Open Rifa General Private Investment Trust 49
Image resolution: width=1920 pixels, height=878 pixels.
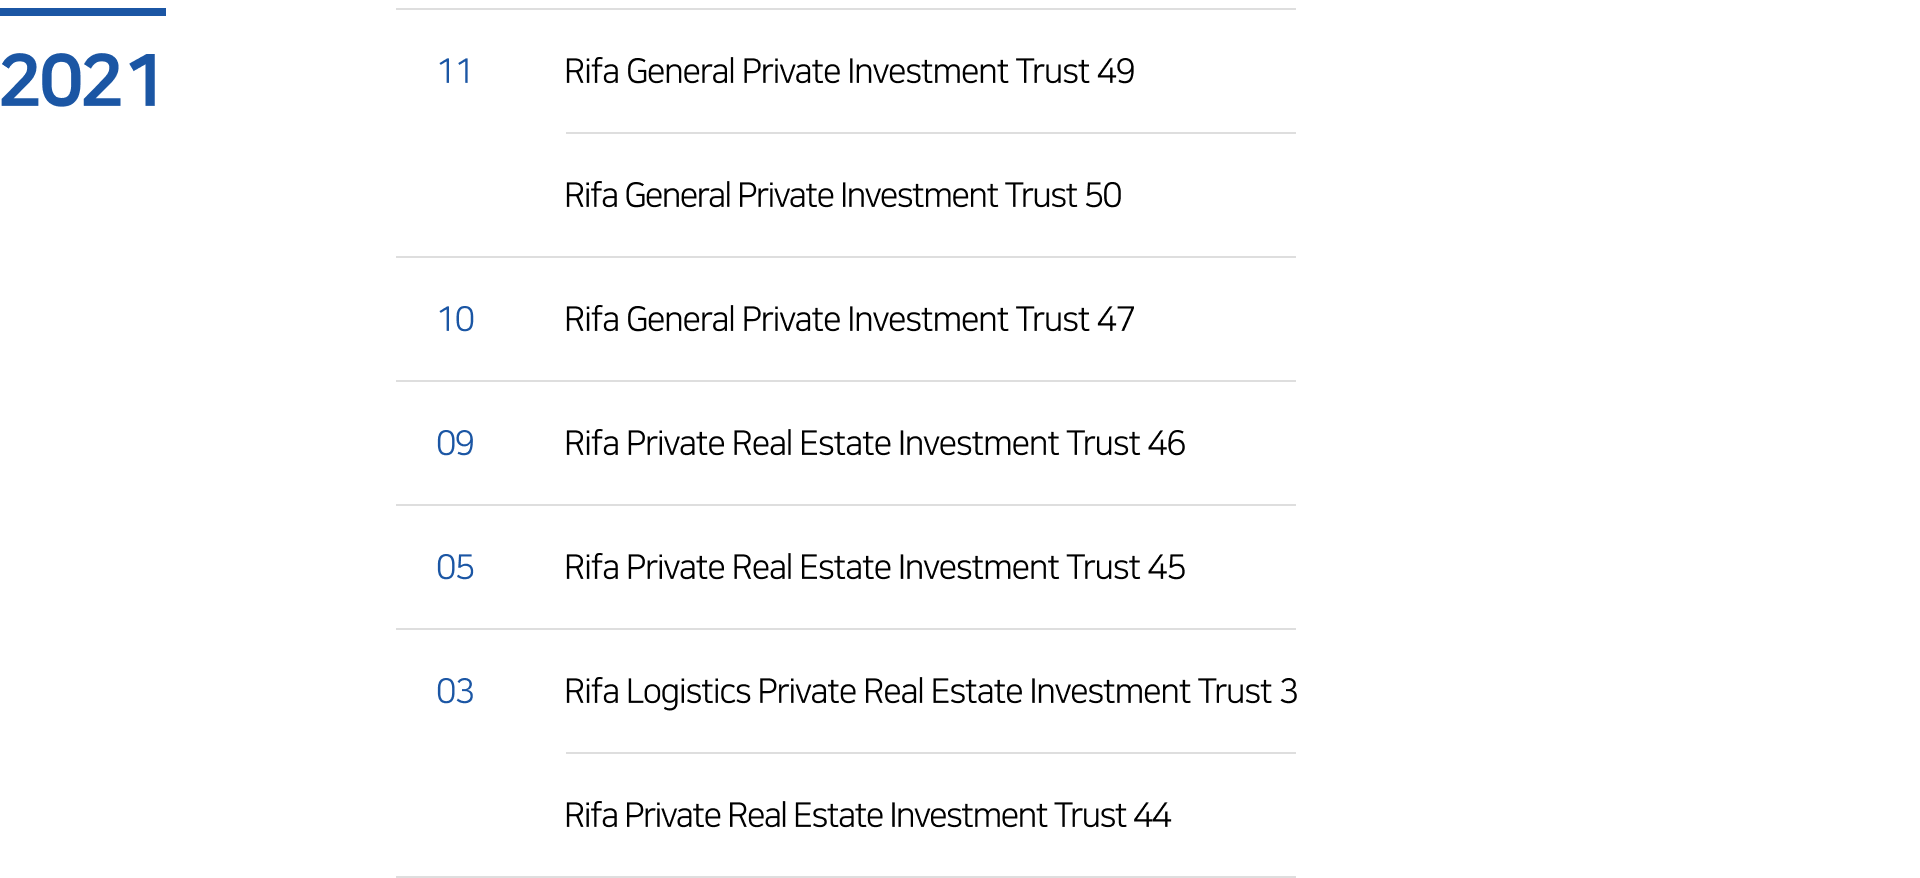coord(849,72)
